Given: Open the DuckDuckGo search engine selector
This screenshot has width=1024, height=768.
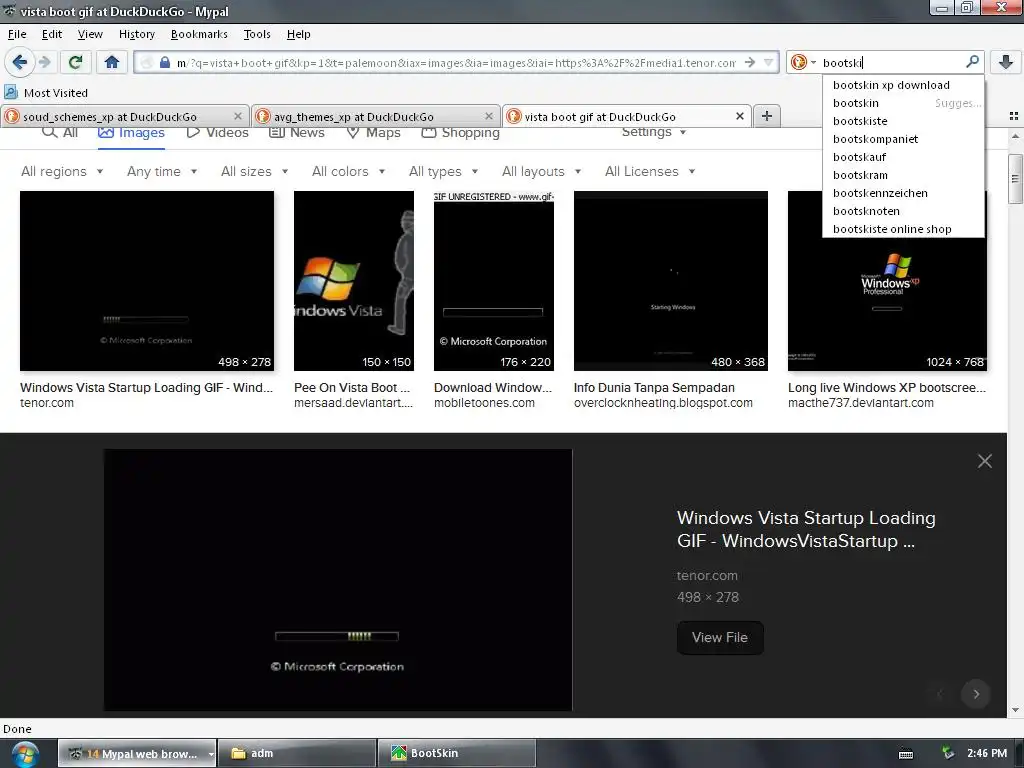Looking at the screenshot, I should coord(803,63).
